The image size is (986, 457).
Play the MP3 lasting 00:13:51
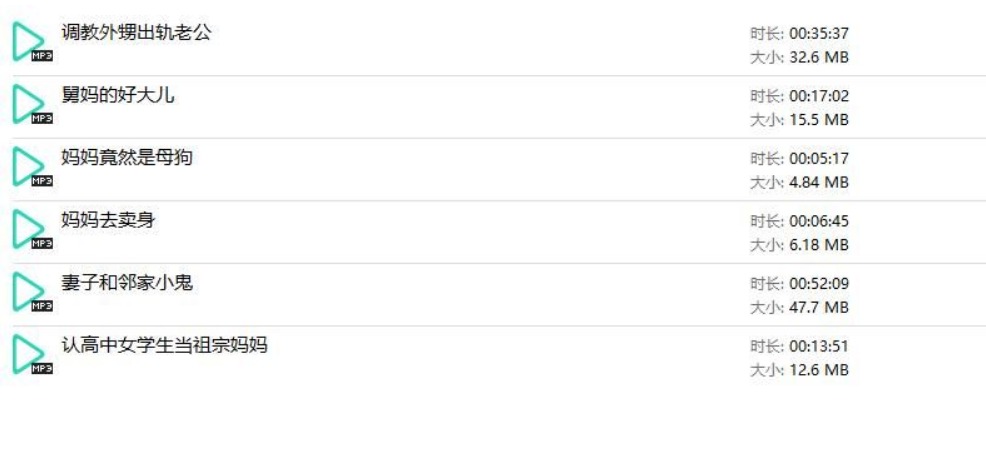(x=31, y=354)
